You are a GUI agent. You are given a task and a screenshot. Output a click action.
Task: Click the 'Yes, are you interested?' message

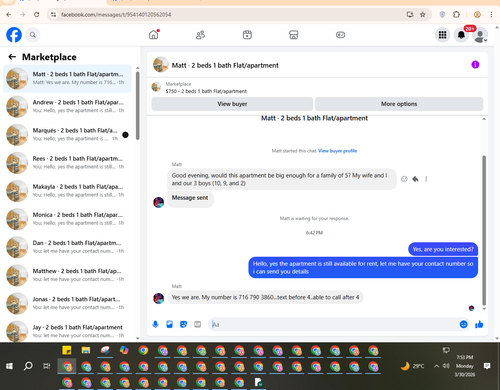coord(443,249)
